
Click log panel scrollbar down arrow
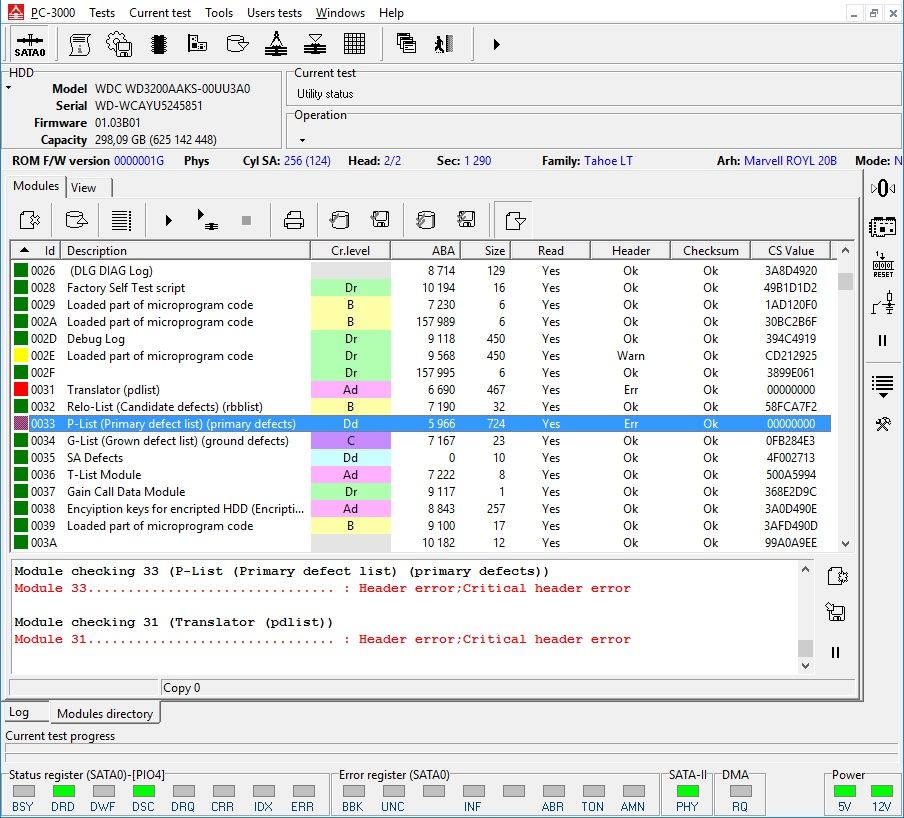coord(805,665)
